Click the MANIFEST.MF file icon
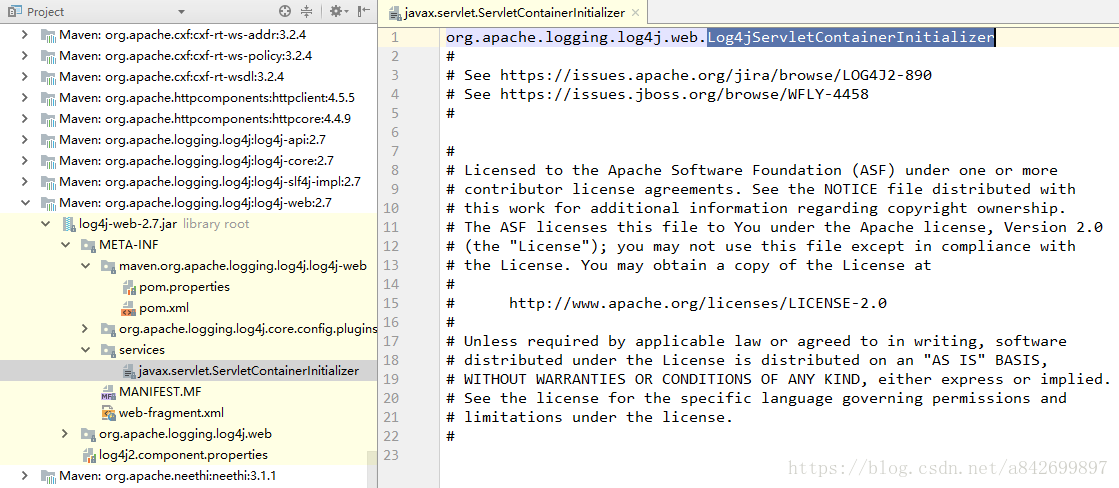This screenshot has width=1119, height=488. pos(108,392)
